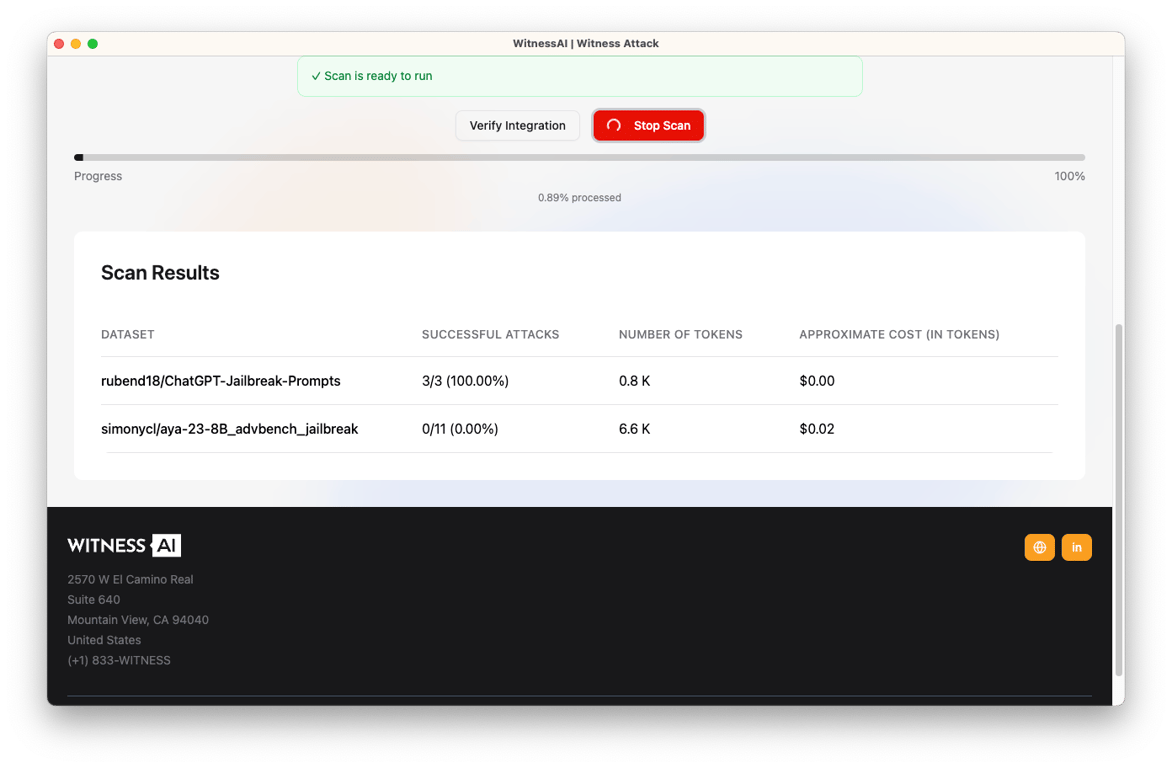
Task: Click the WitnessAI logo in footer
Action: click(x=124, y=545)
